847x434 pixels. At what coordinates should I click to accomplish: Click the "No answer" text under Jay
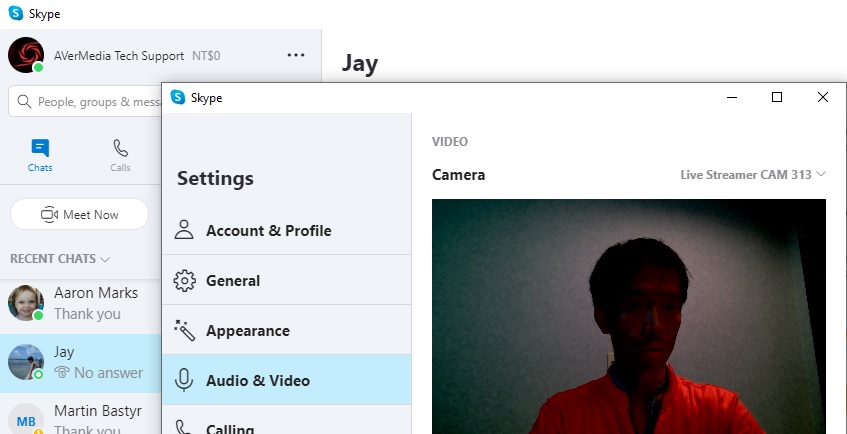tap(109, 372)
